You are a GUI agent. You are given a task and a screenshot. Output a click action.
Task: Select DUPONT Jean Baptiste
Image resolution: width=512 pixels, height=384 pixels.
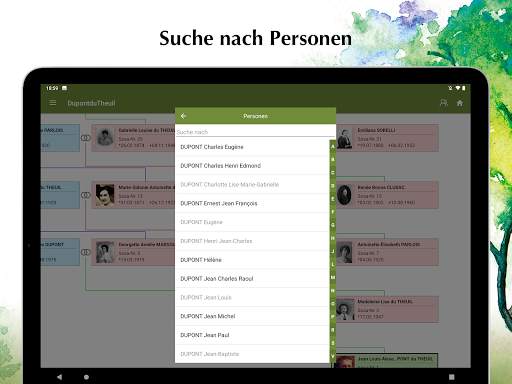(252, 354)
